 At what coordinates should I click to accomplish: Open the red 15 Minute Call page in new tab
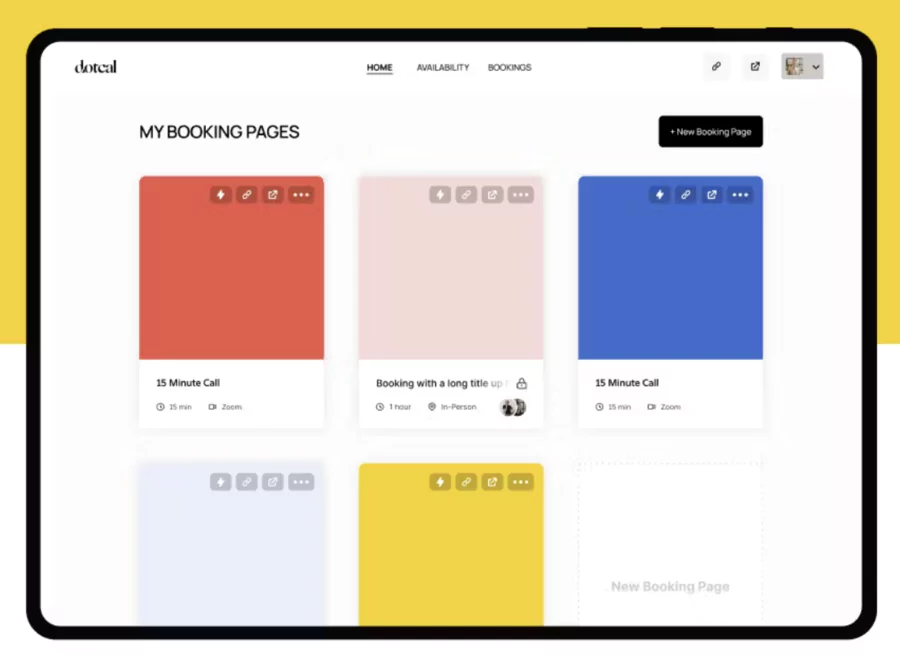272,195
